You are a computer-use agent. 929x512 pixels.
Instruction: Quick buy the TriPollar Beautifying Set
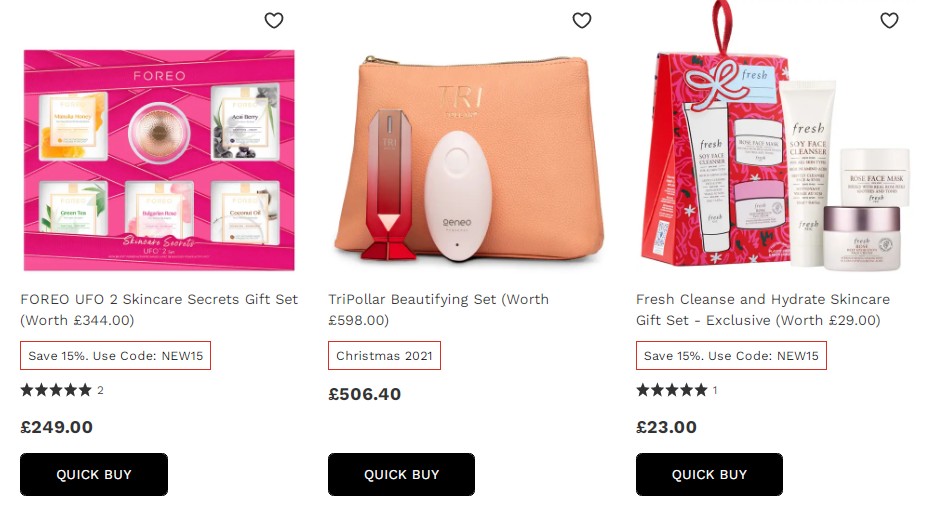(x=401, y=474)
